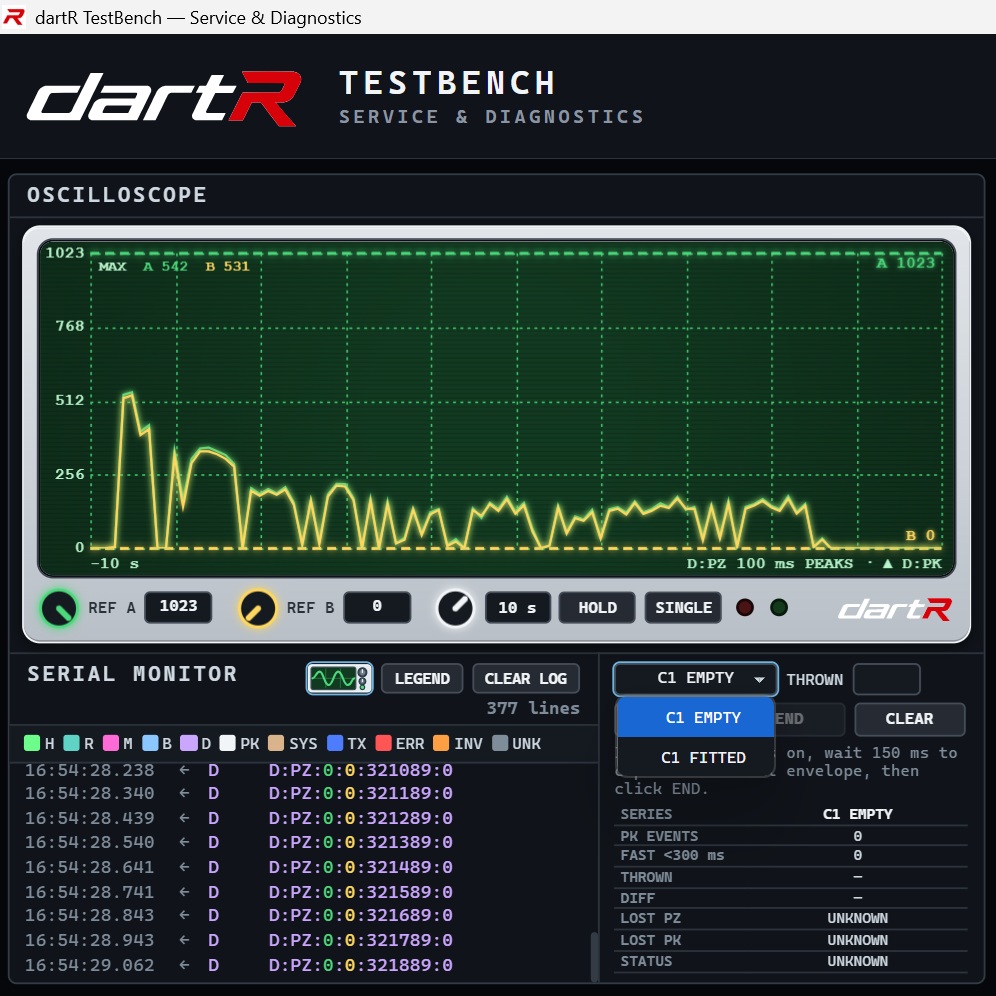This screenshot has height=996, width=996.
Task: Open the LEGEND panel
Action: click(422, 678)
